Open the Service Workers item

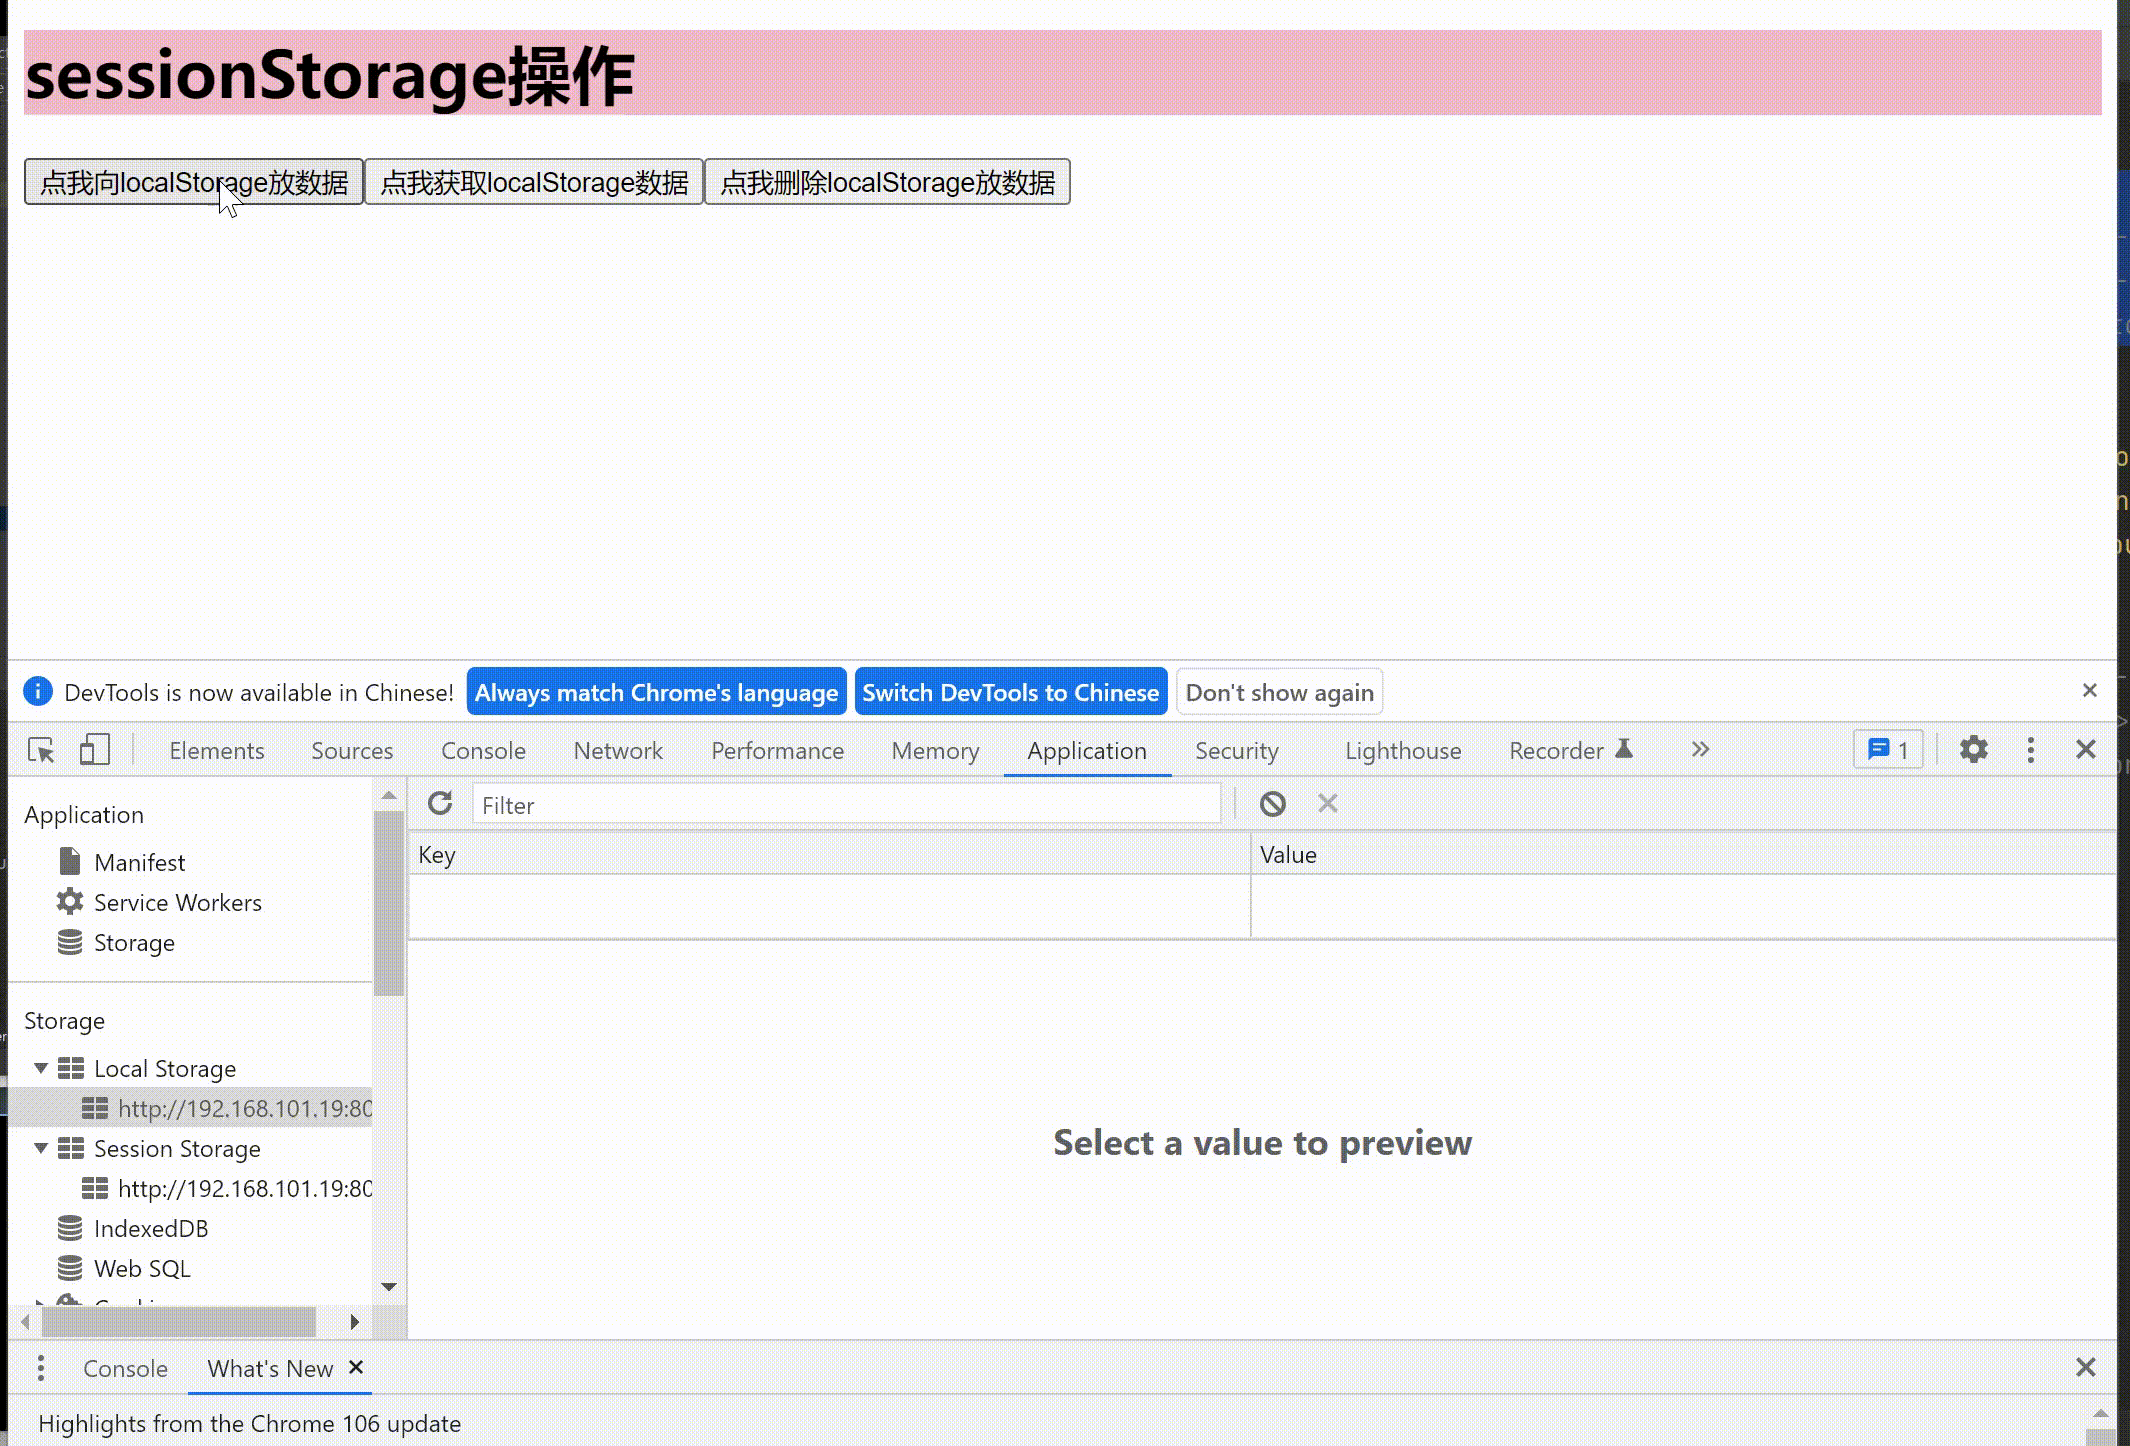(177, 902)
